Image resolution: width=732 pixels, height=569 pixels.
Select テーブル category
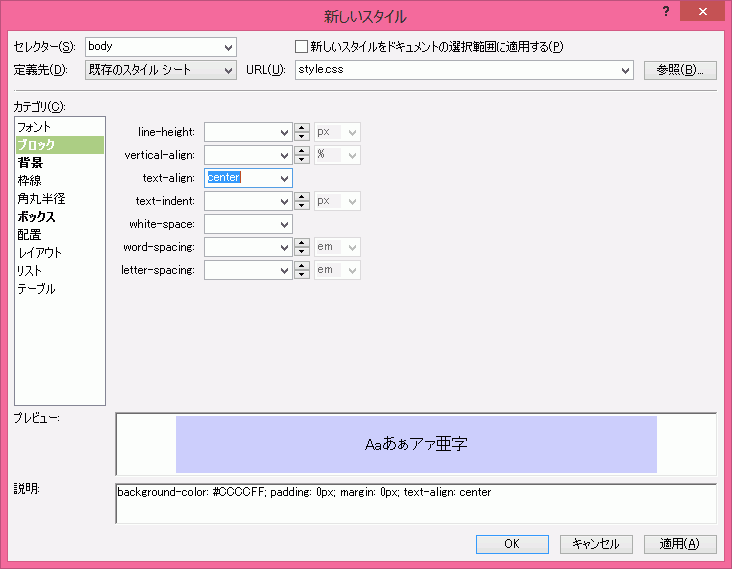click(60, 288)
